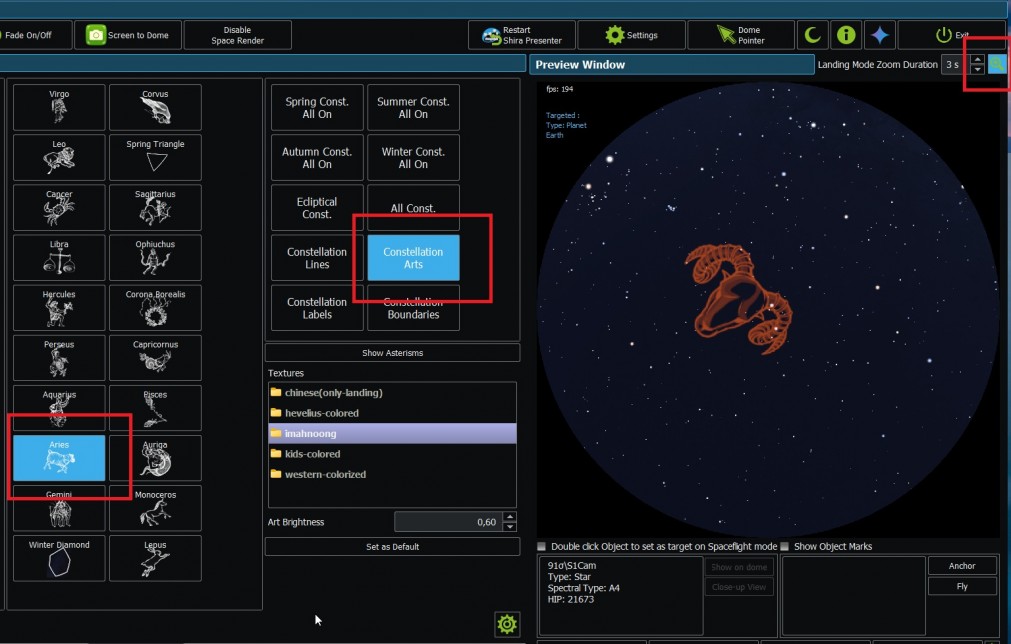
Task: Click the blue four-point star icon
Action: tap(879, 35)
